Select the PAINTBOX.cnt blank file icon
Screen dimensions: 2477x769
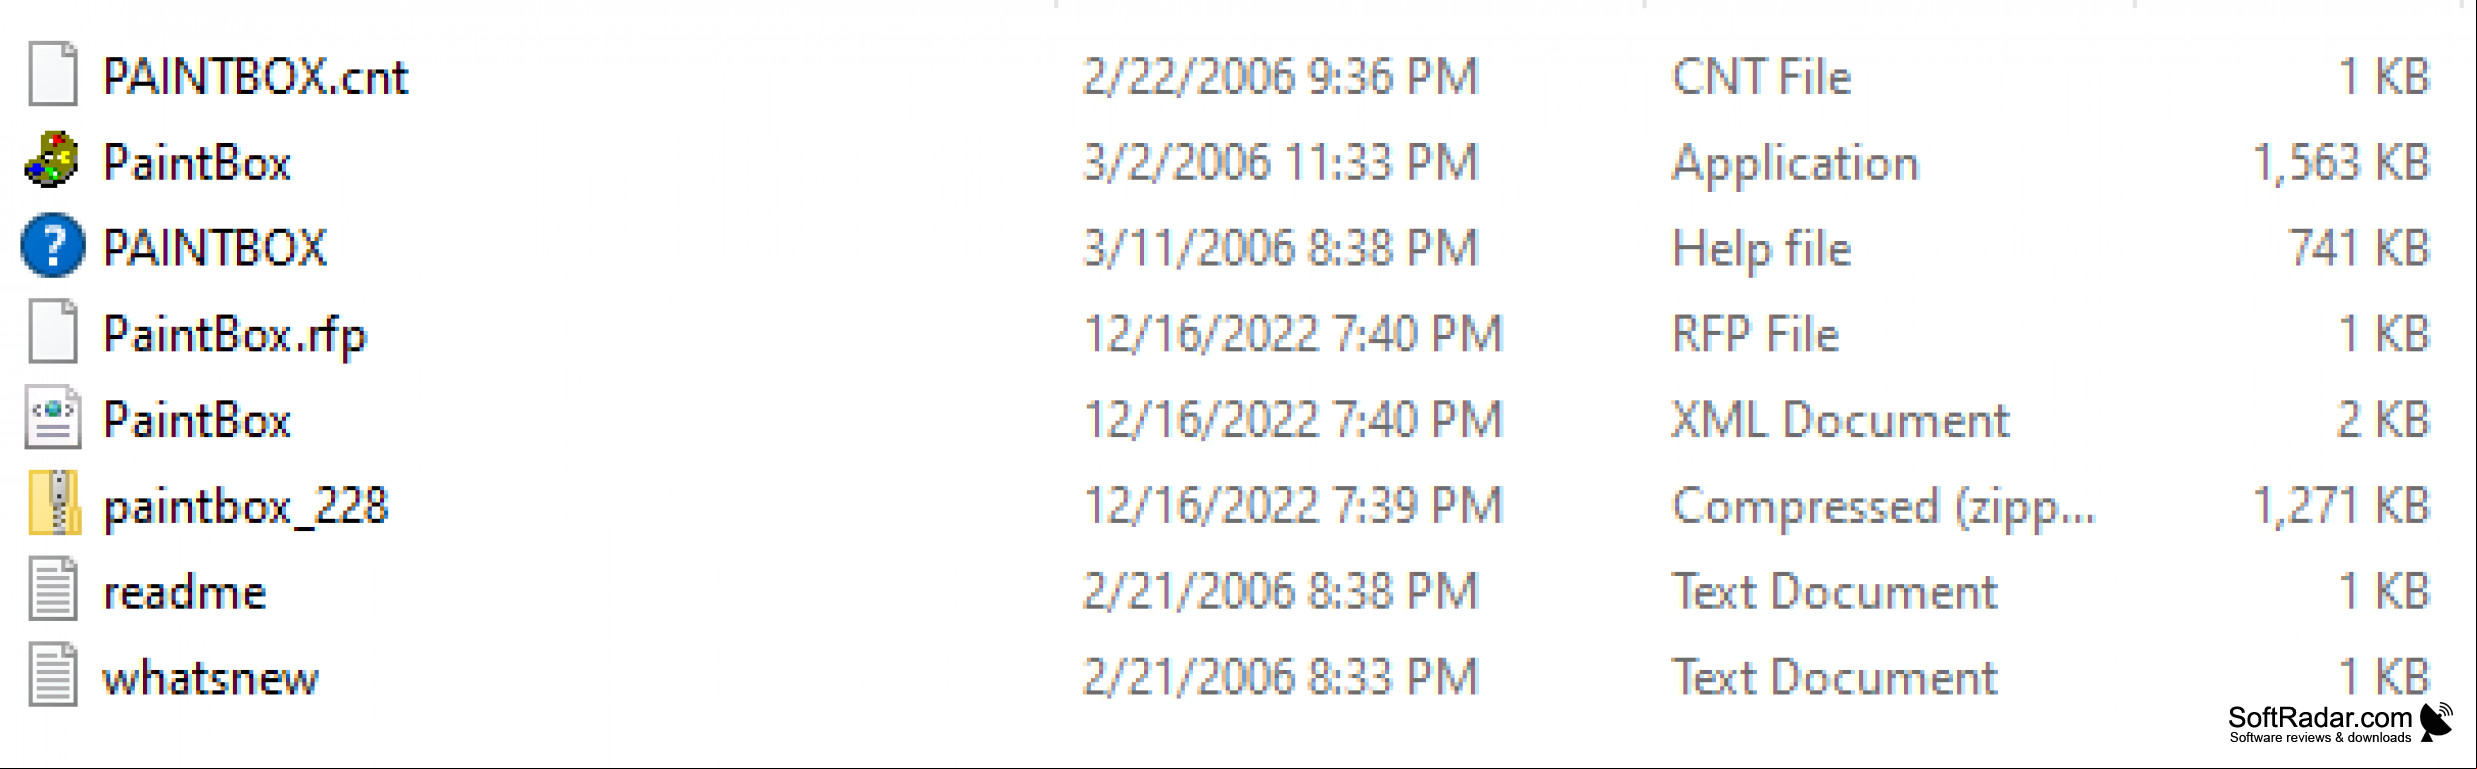tap(53, 74)
